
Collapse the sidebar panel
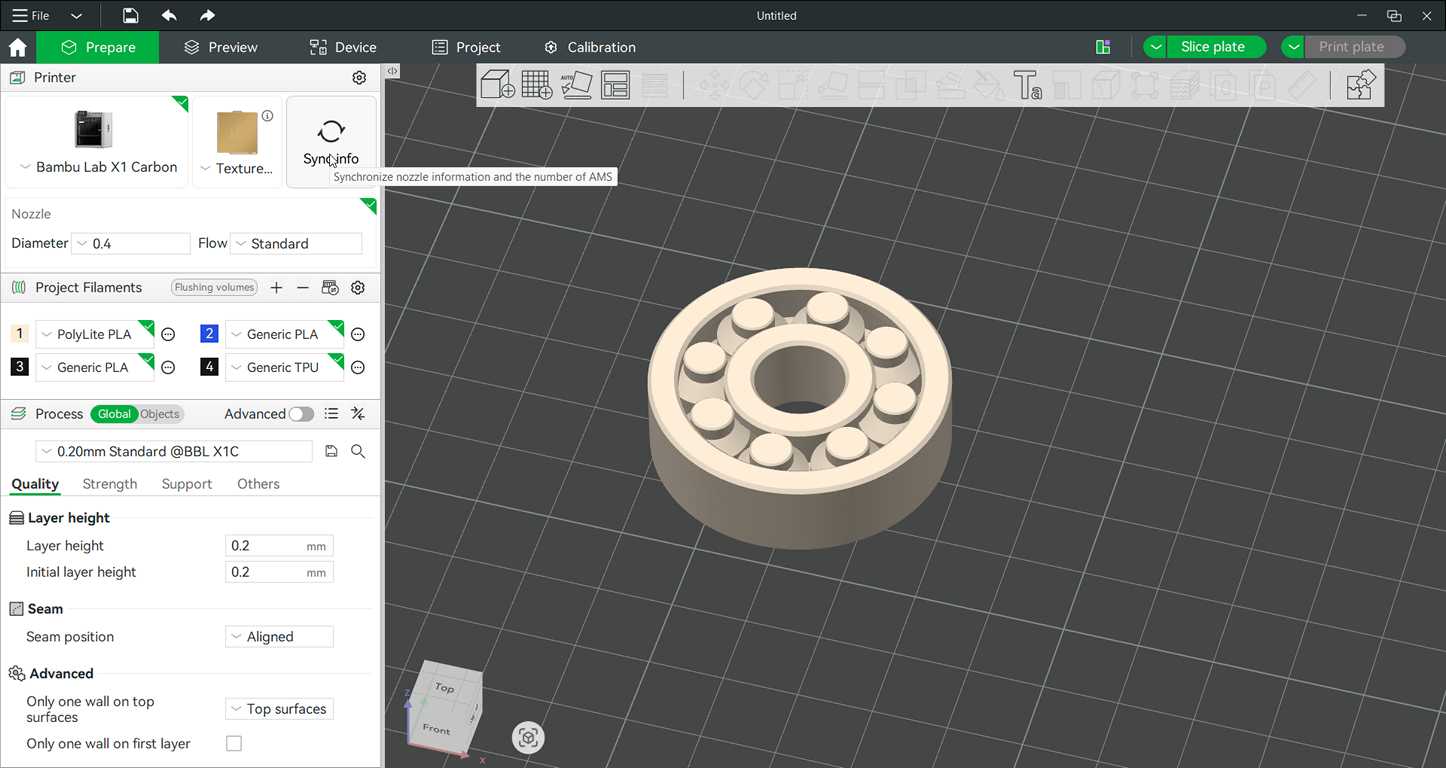[393, 71]
